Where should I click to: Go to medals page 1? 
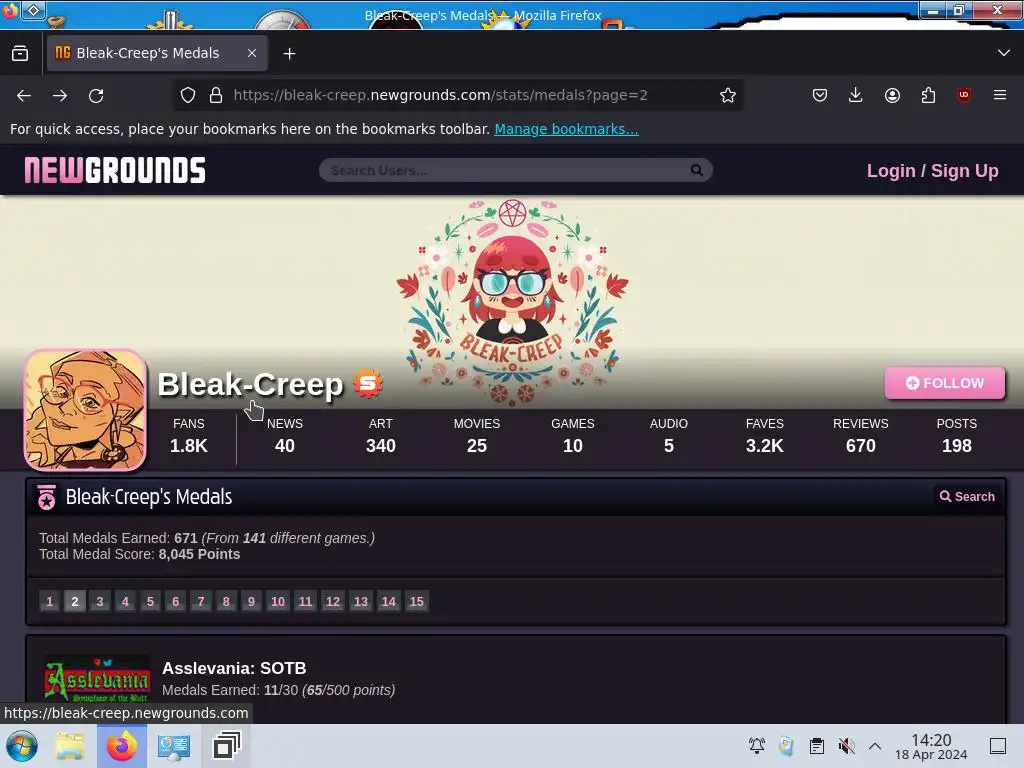[50, 601]
